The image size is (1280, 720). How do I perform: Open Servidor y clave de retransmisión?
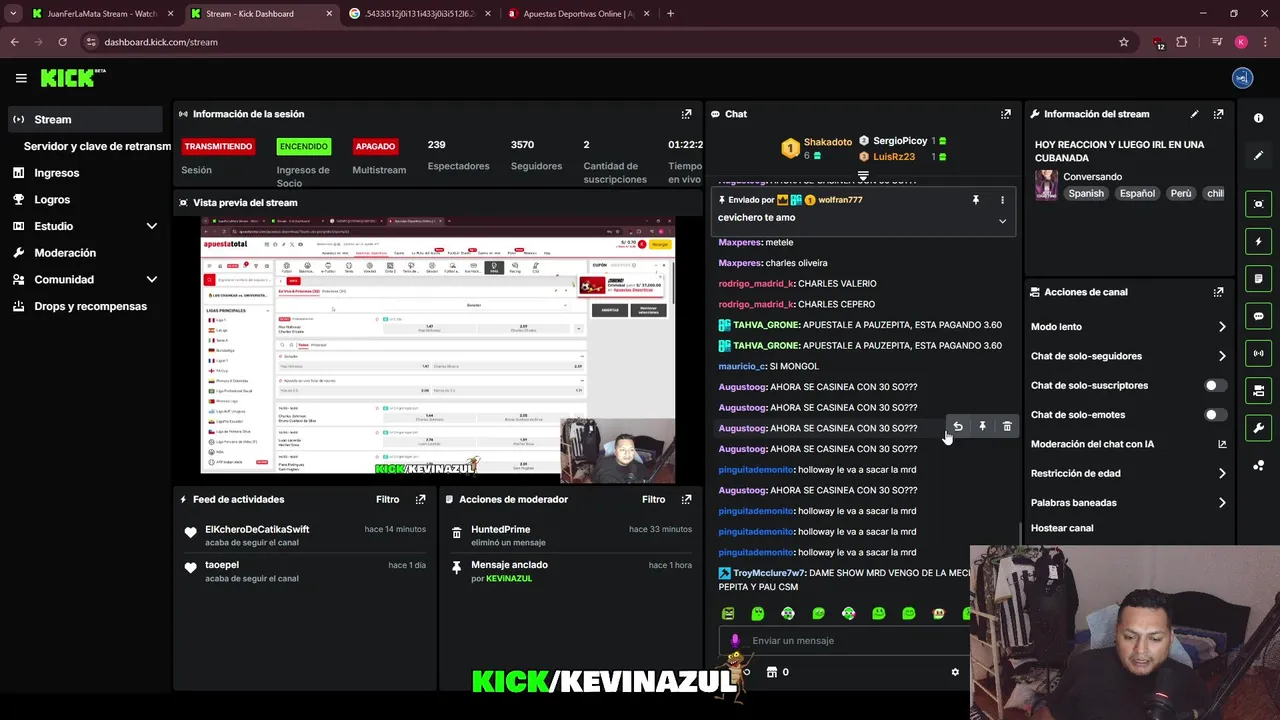pos(96,146)
